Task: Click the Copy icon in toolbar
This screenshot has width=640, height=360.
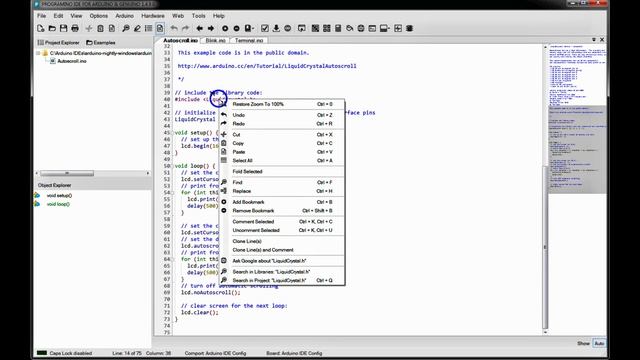Action: (x=100, y=28)
